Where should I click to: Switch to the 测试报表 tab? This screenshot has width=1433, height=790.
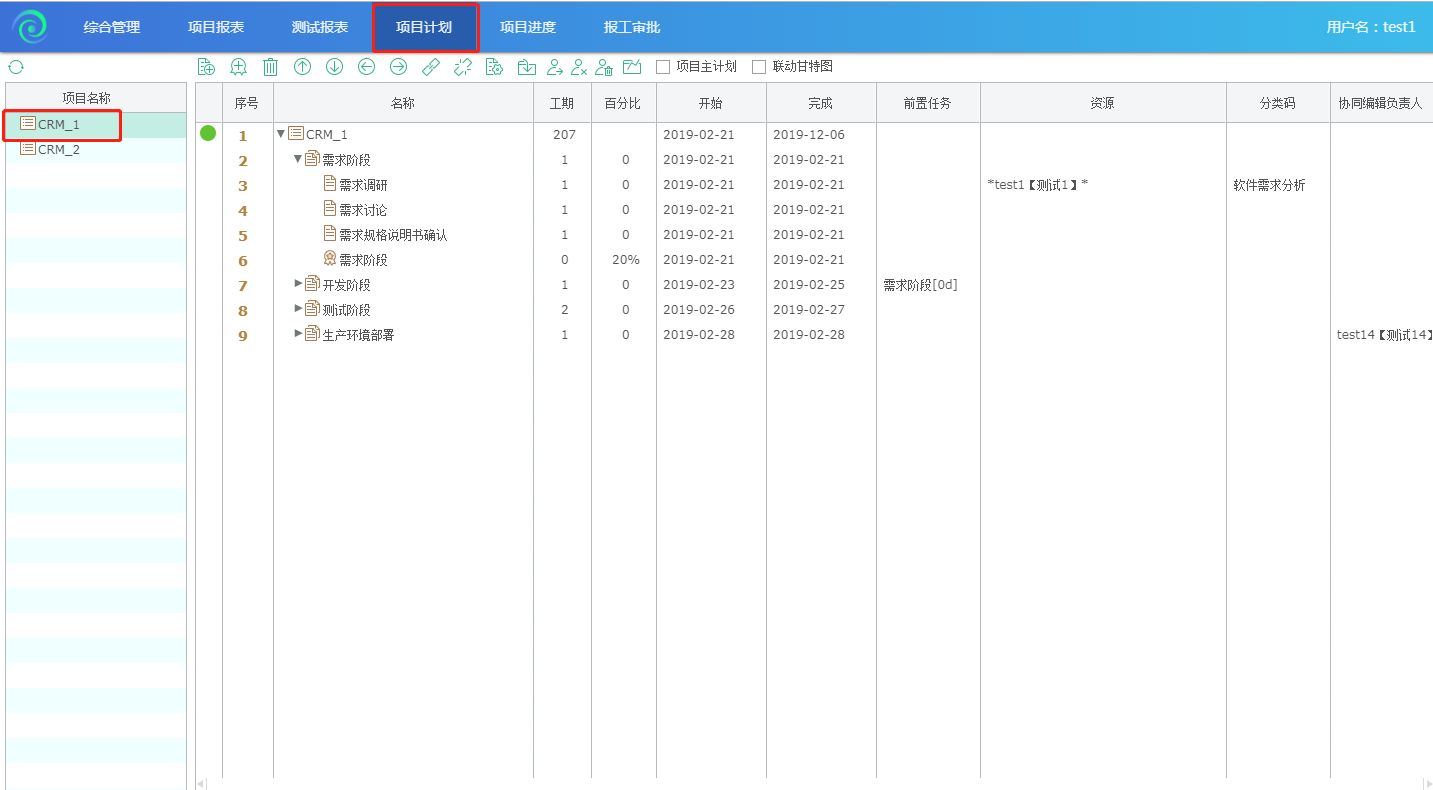319,27
